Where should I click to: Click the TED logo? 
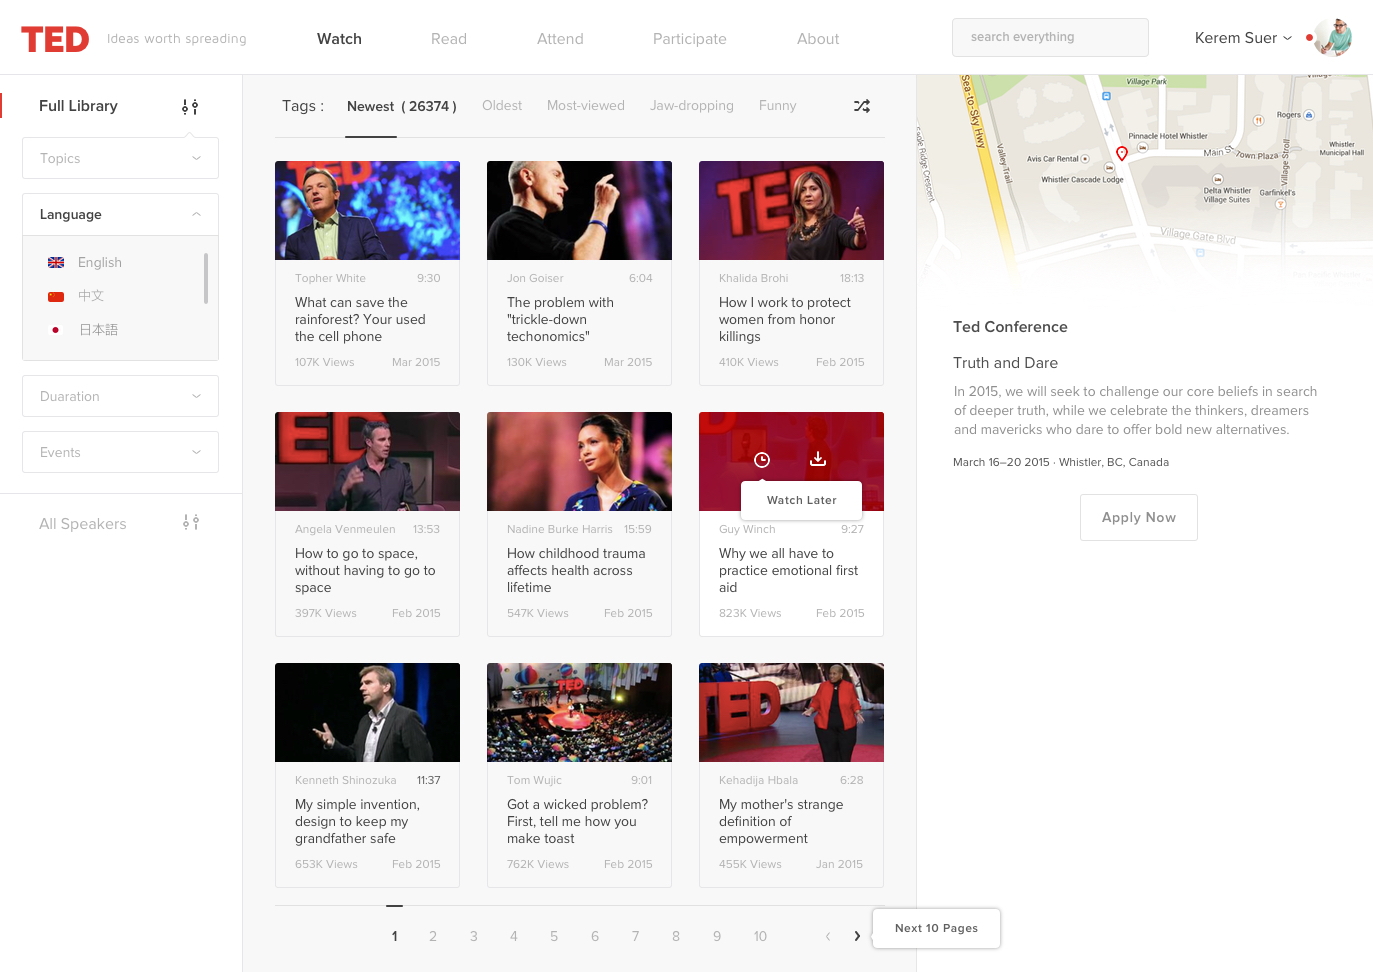(x=55, y=39)
